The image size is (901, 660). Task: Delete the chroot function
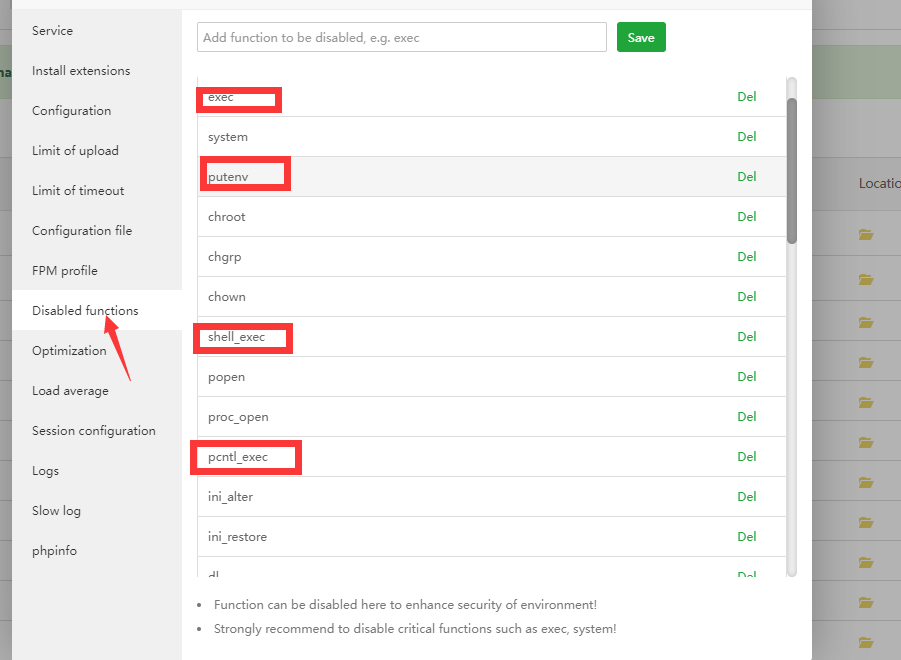[x=746, y=216]
